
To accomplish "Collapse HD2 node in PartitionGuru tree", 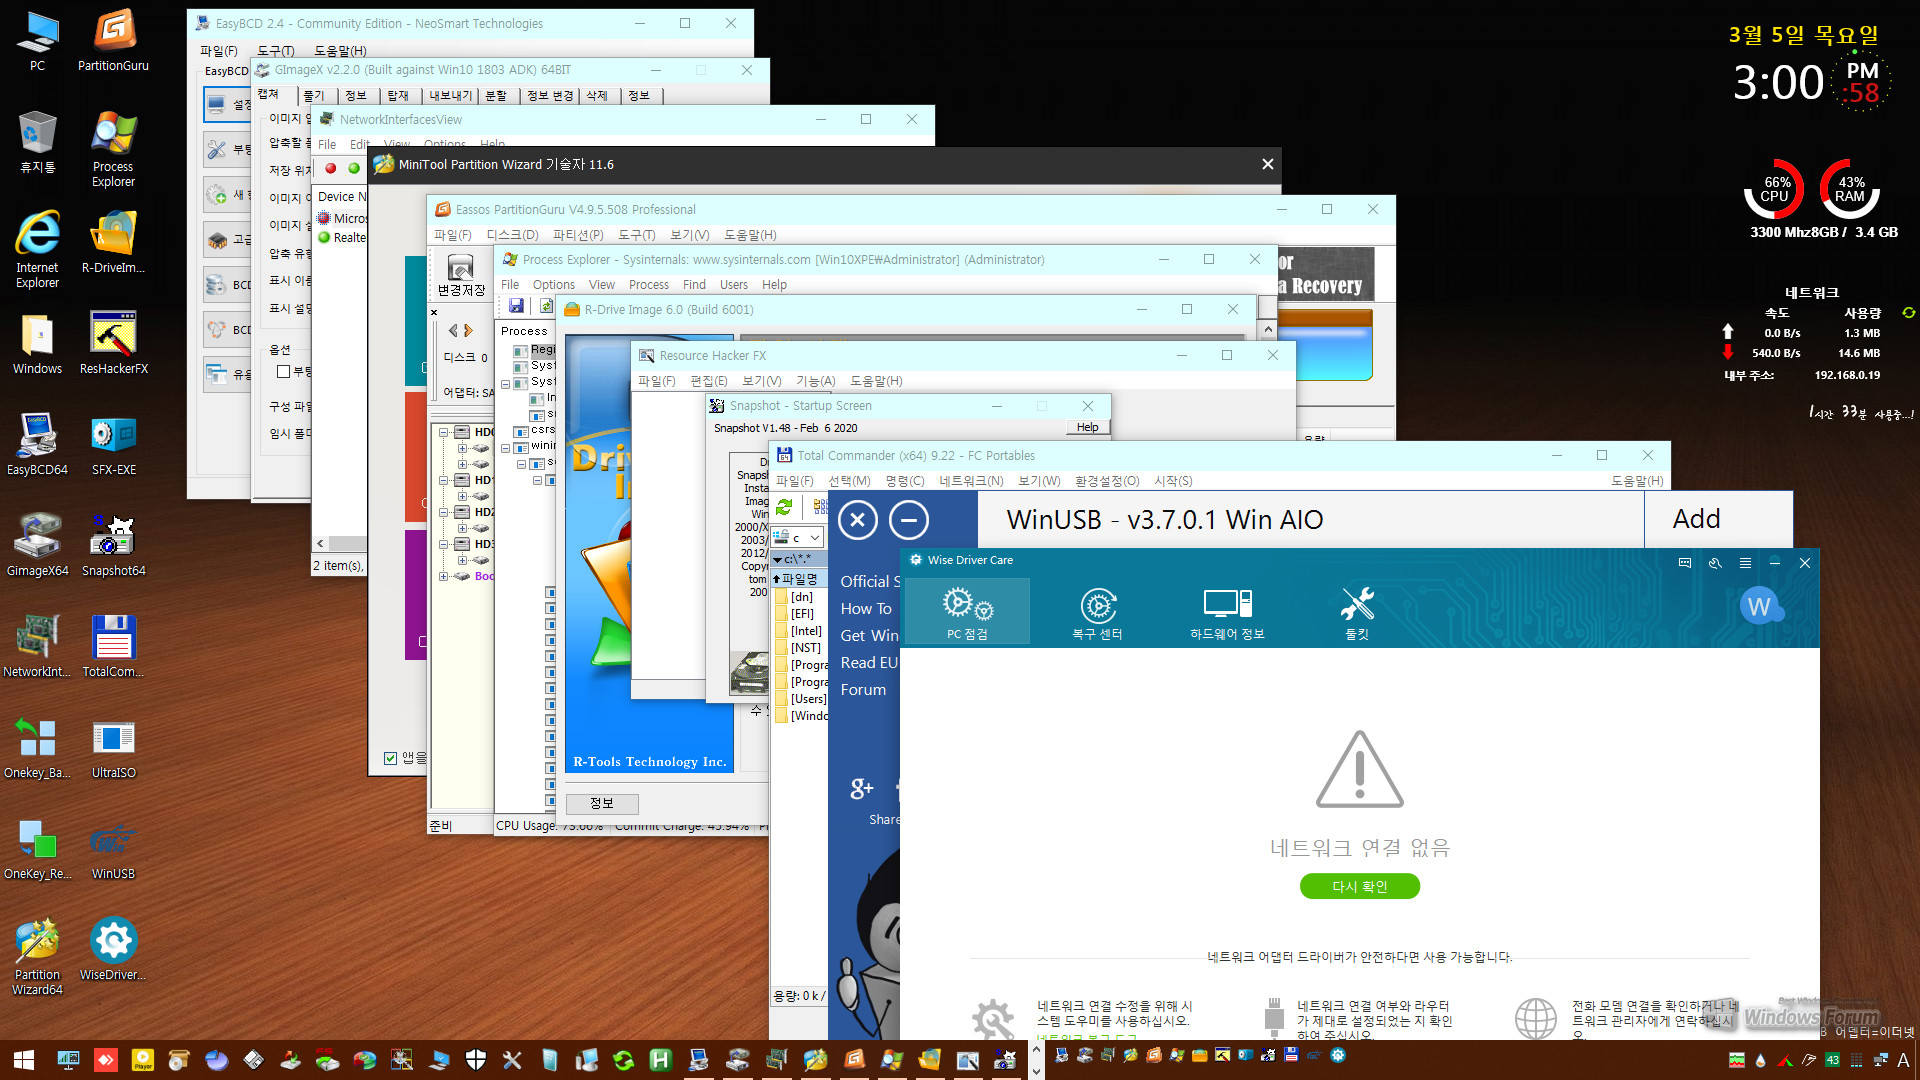I will click(443, 512).
